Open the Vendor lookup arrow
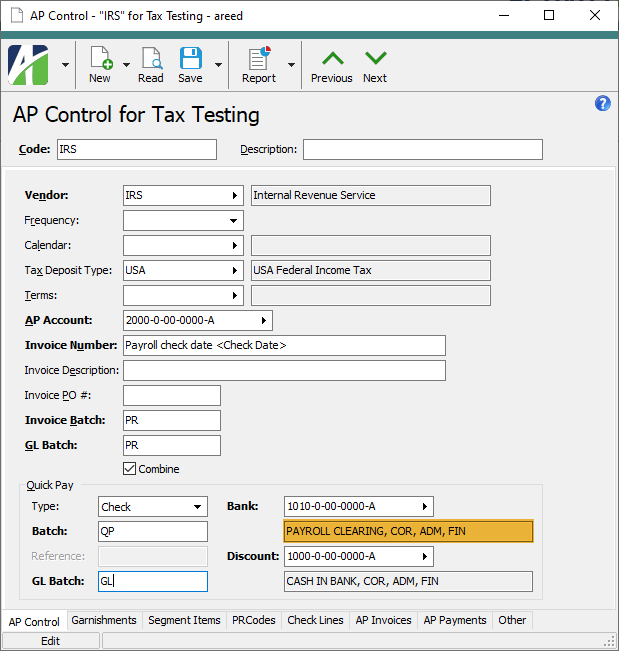This screenshot has height=651, width=619. [x=235, y=195]
